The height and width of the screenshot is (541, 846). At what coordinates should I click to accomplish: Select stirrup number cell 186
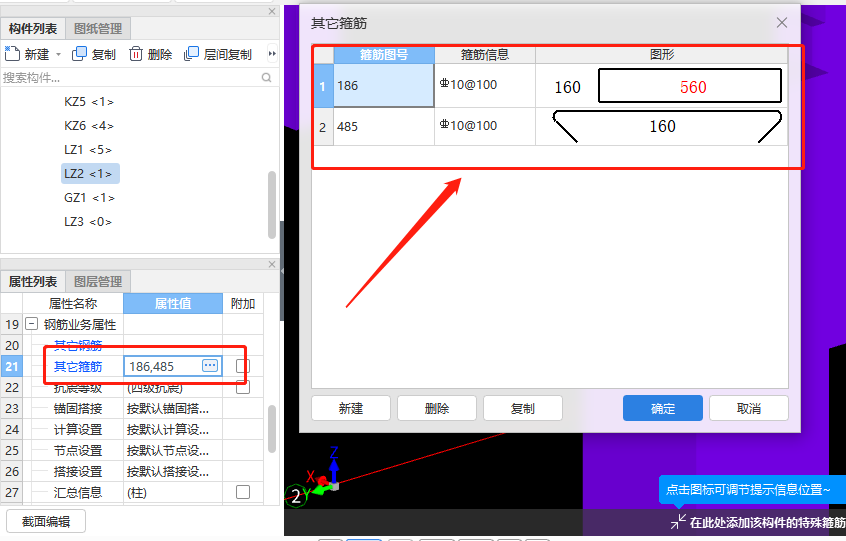(x=384, y=85)
